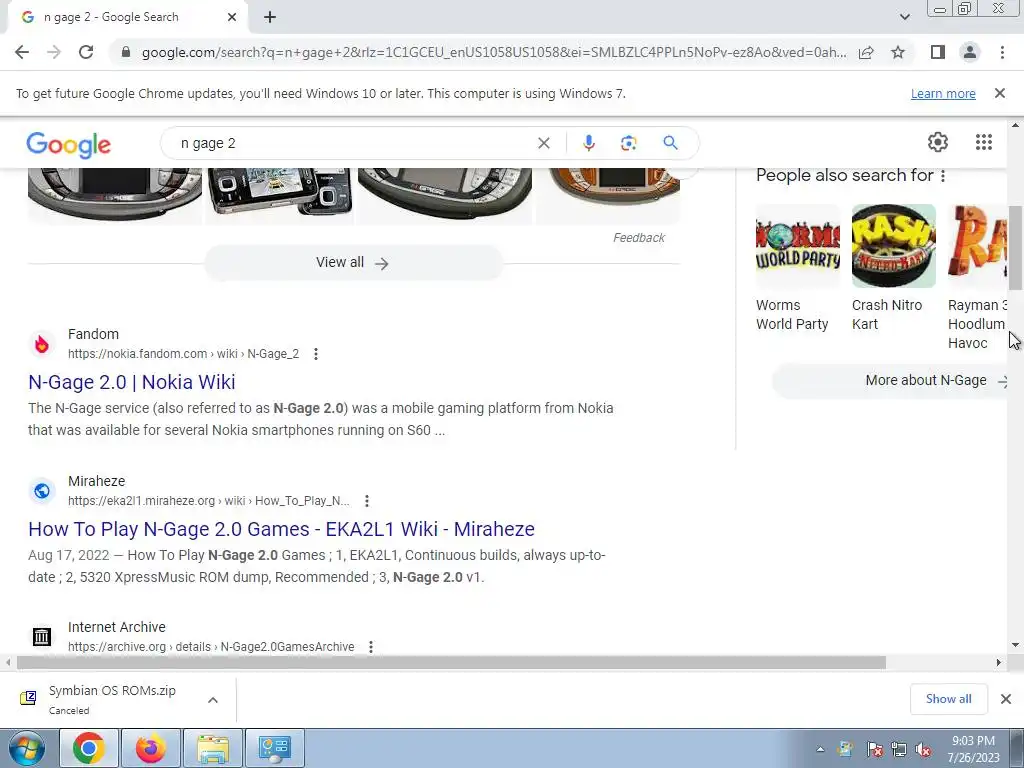
Task: Click the Miraheze globe favicon
Action: (42, 491)
